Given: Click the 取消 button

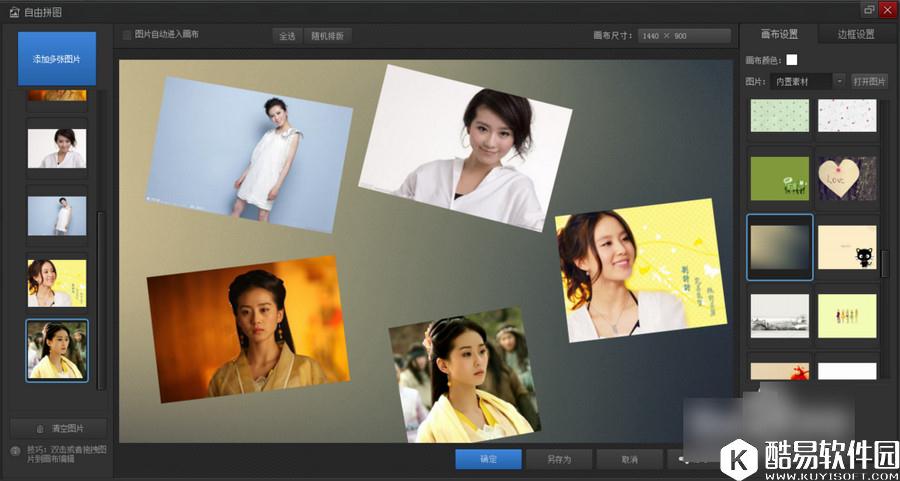Looking at the screenshot, I should 629,459.
